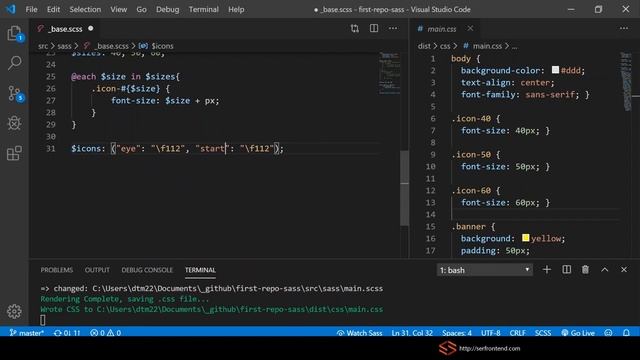The height and width of the screenshot is (360, 640).
Task: Open the Selection menu
Action: pyautogui.click(x=85, y=9)
